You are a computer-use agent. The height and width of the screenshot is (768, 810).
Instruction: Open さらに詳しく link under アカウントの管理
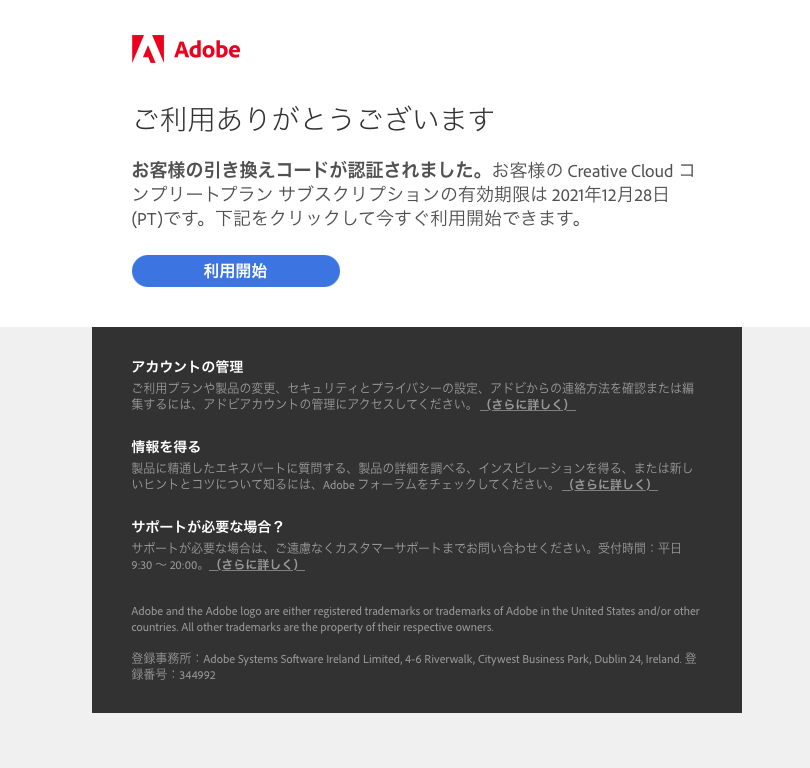528,404
